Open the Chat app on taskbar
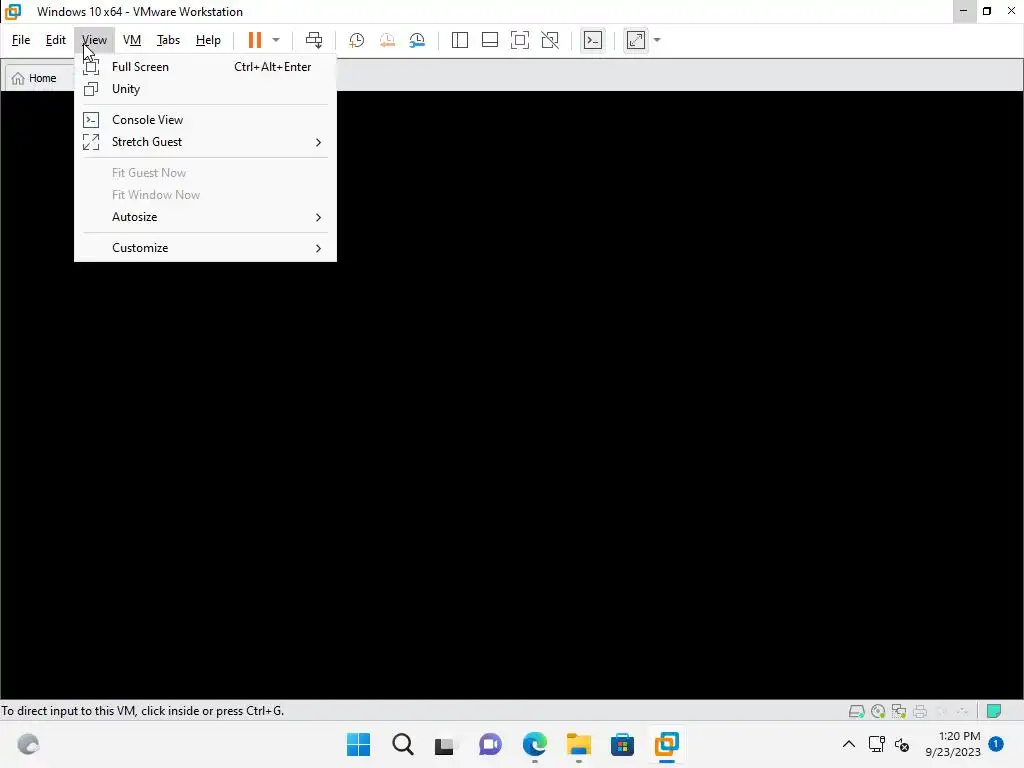 click(x=490, y=744)
